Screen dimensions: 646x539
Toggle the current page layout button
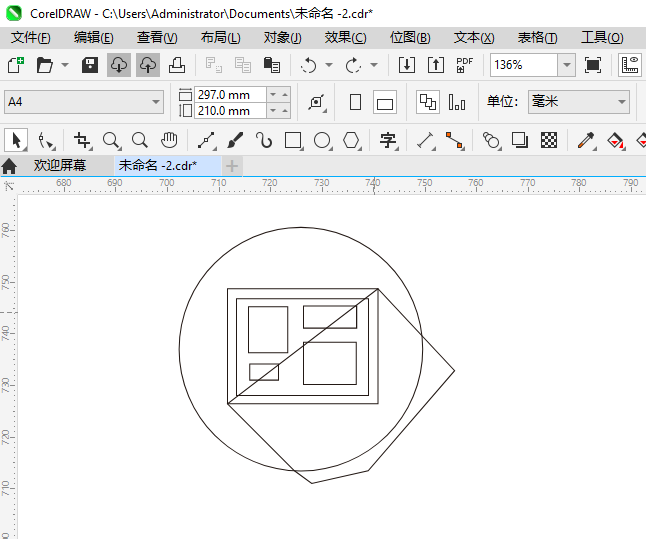[x=457, y=102]
